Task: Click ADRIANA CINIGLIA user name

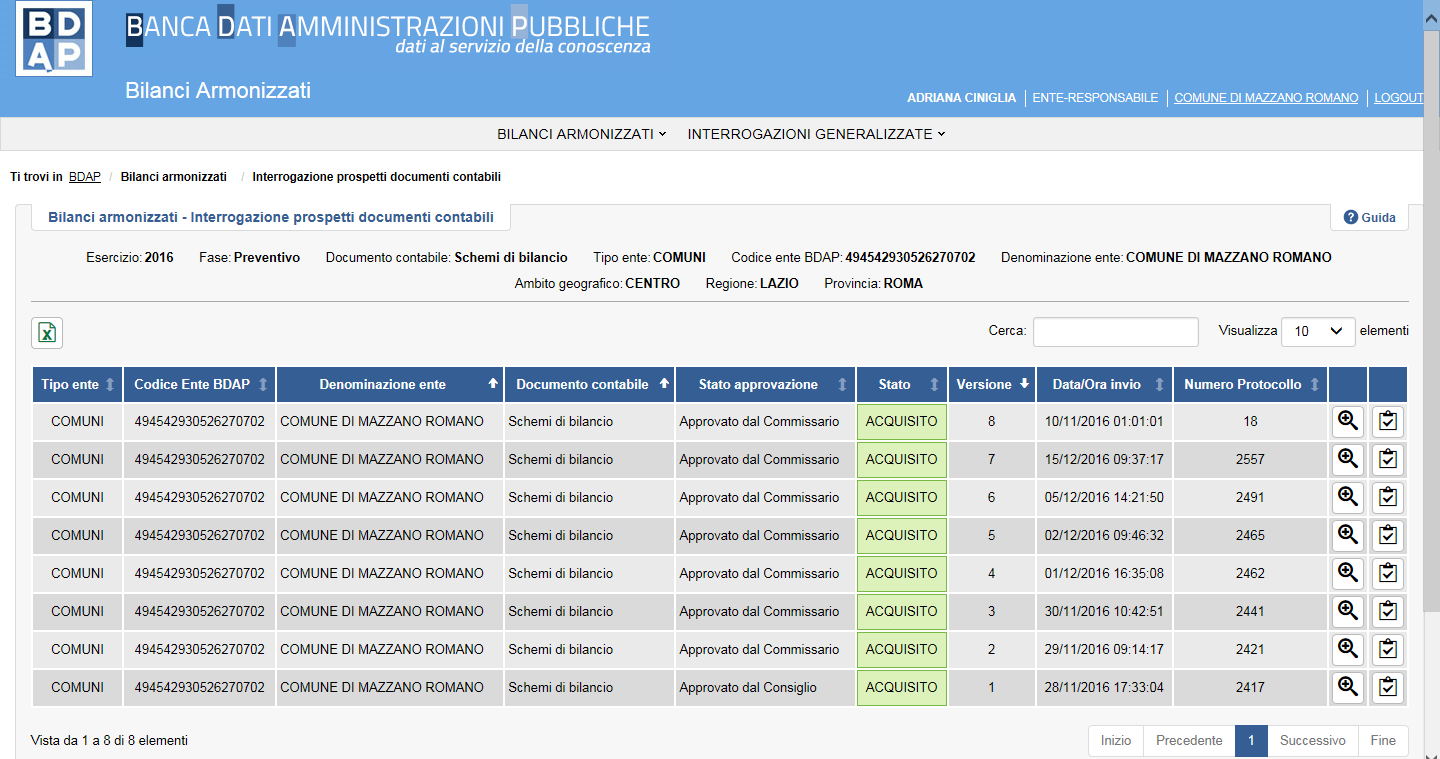Action: point(961,98)
